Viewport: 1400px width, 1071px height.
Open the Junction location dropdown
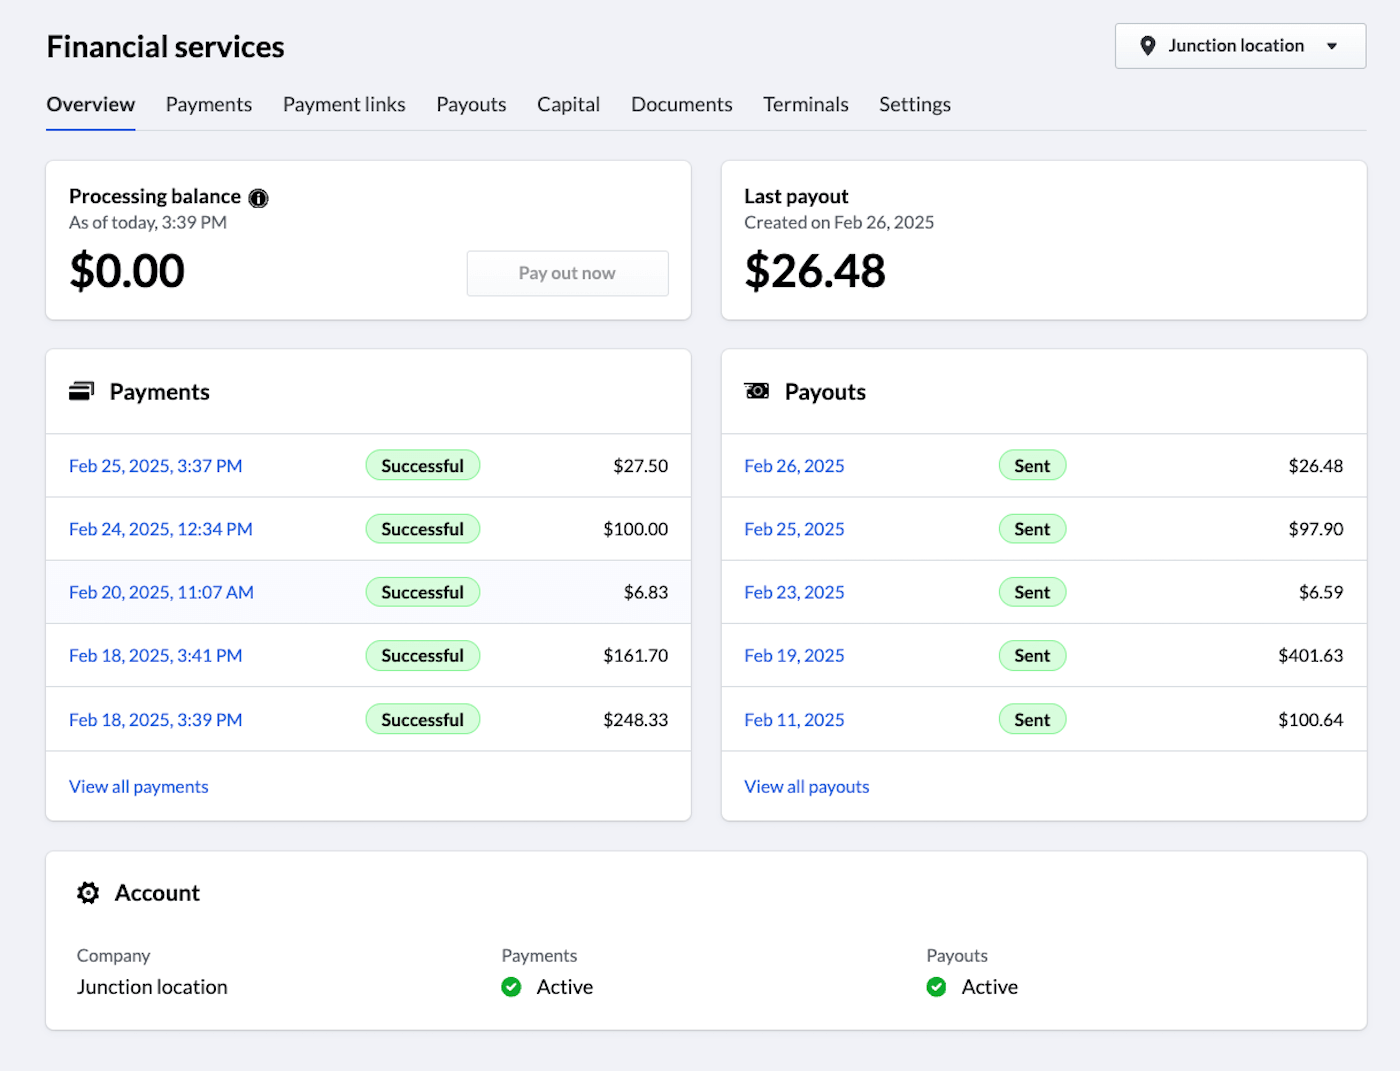1238,46
